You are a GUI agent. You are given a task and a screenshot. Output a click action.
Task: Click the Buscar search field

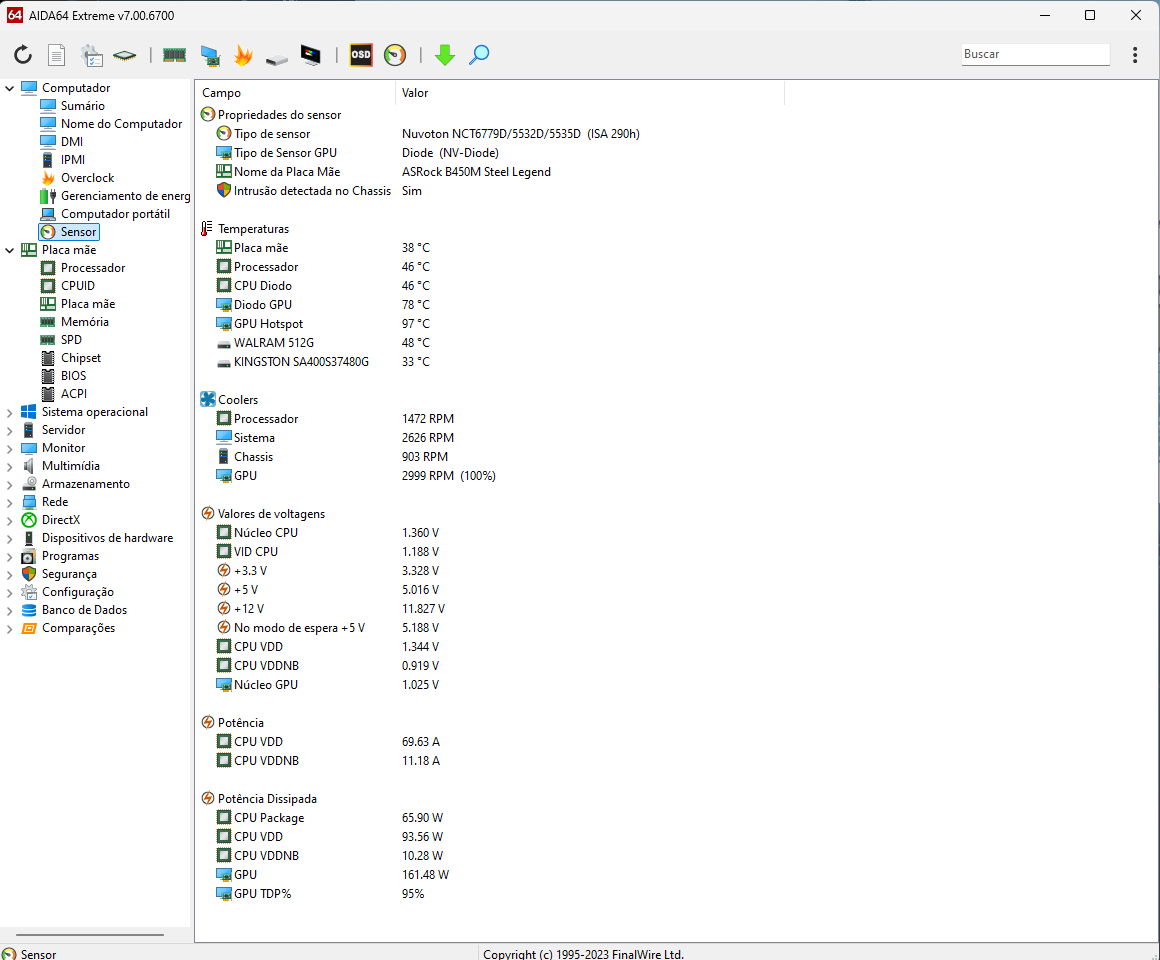[1036, 54]
